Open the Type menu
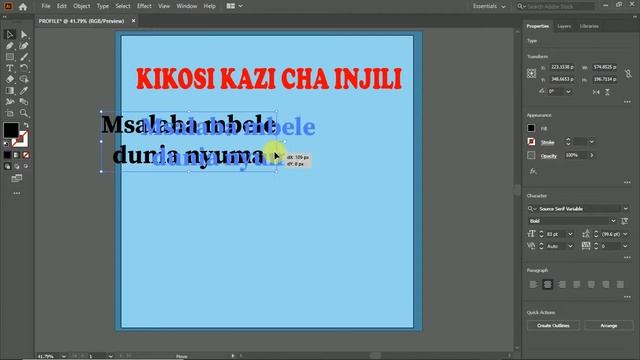 coord(103,6)
